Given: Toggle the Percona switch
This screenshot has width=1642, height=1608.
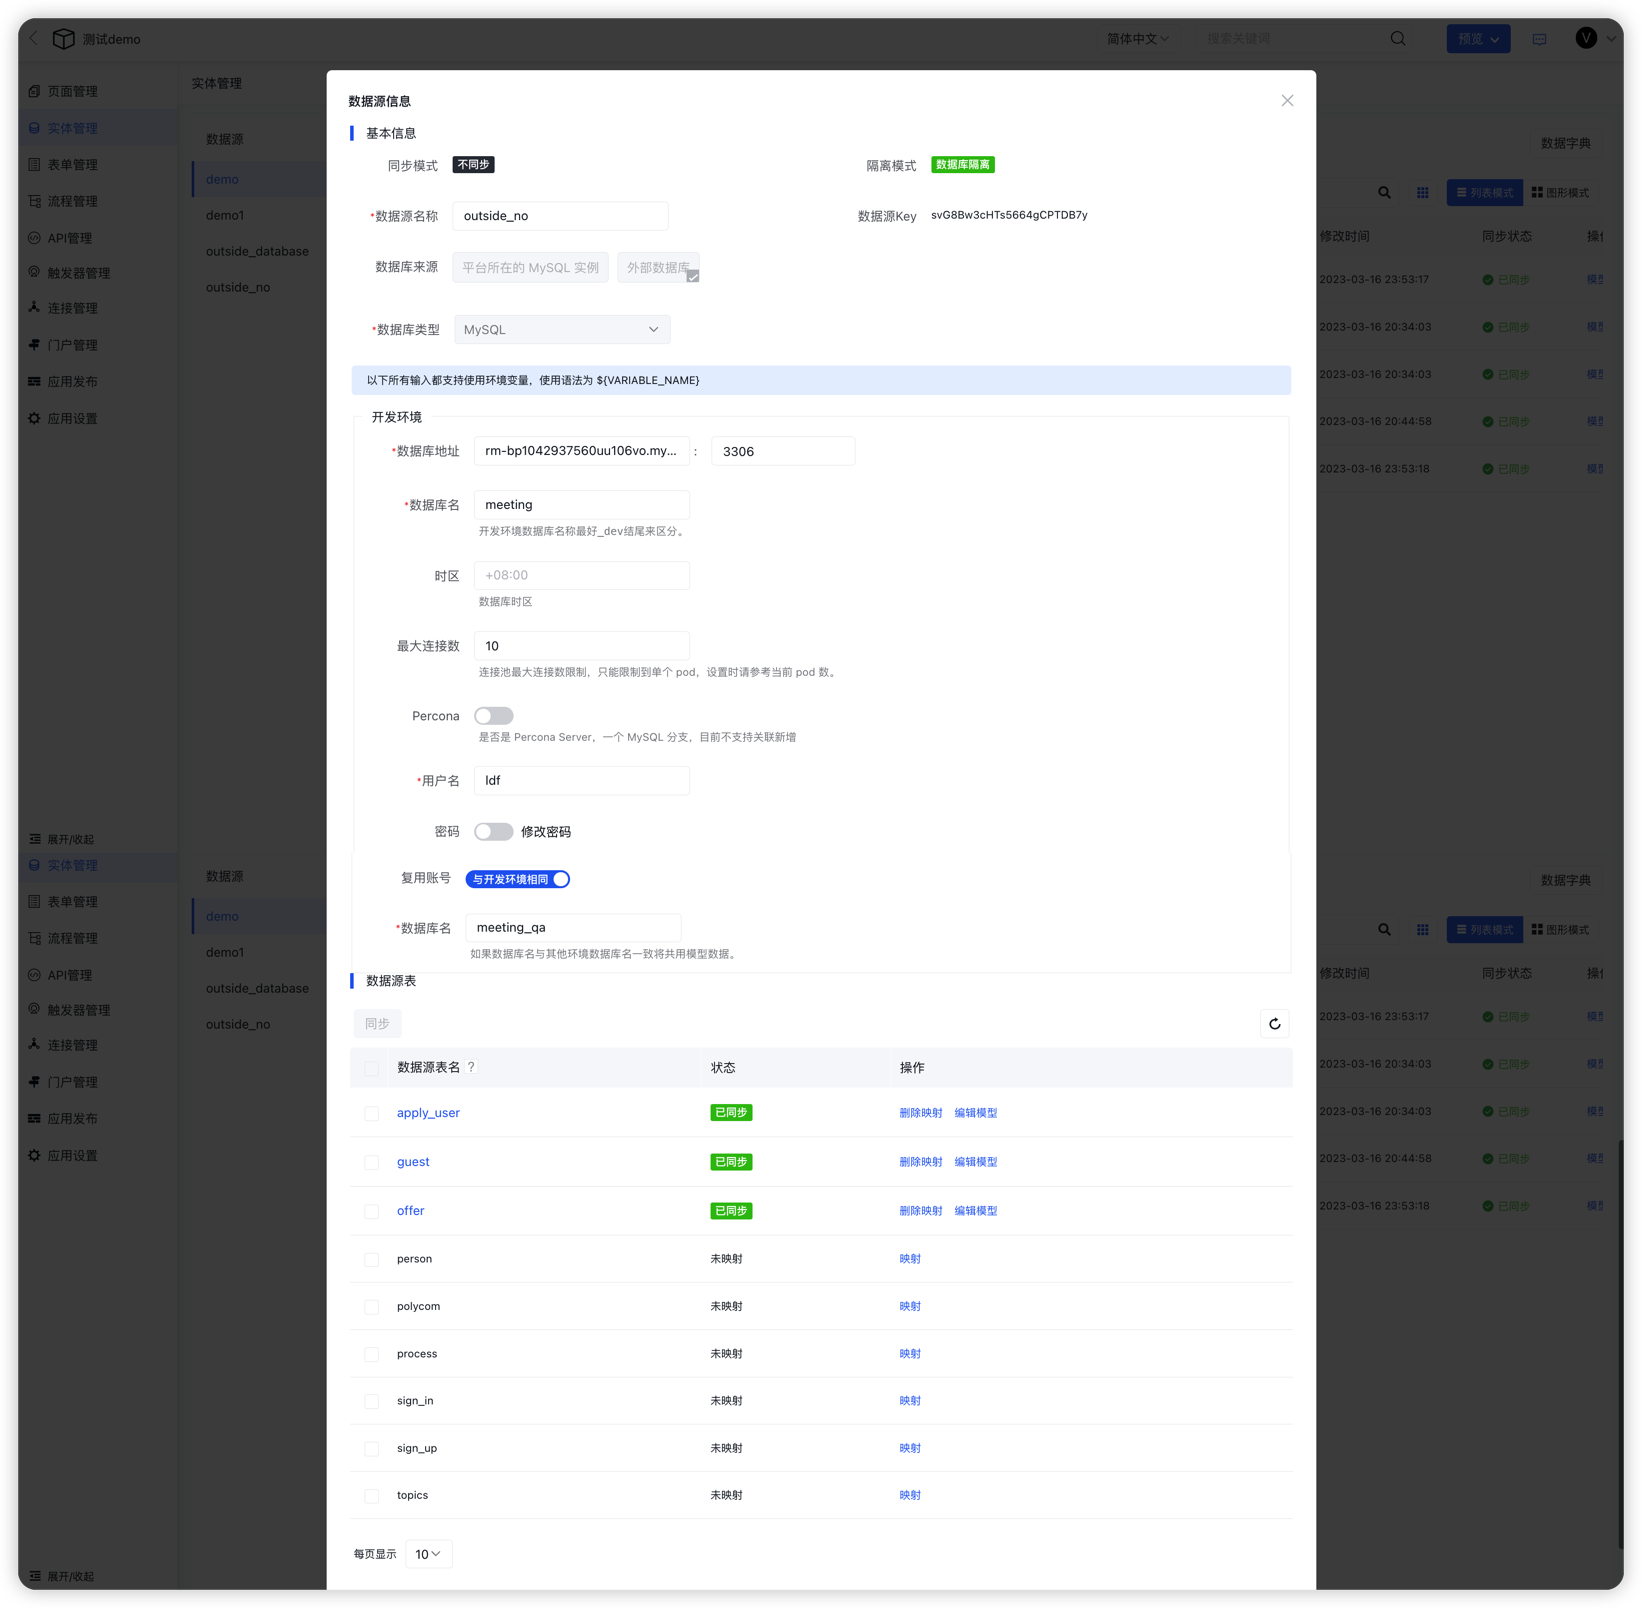Looking at the screenshot, I should click(493, 716).
